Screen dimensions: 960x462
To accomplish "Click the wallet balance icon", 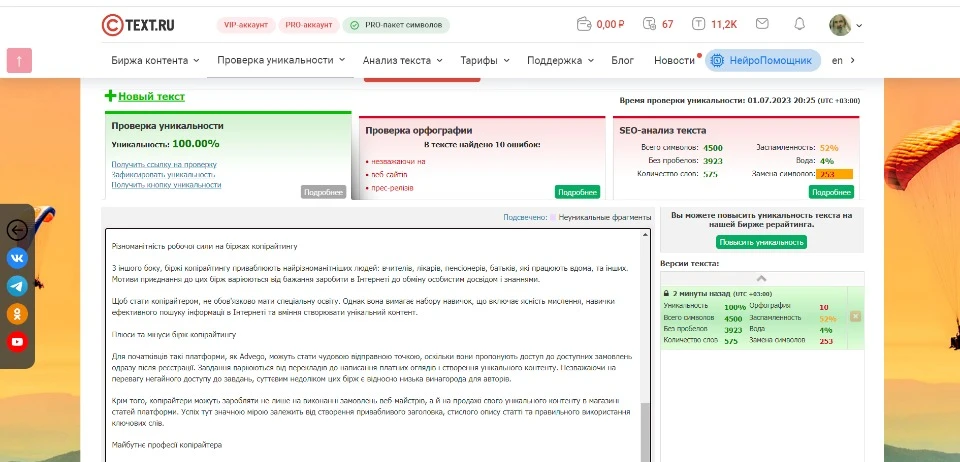I will (584, 24).
